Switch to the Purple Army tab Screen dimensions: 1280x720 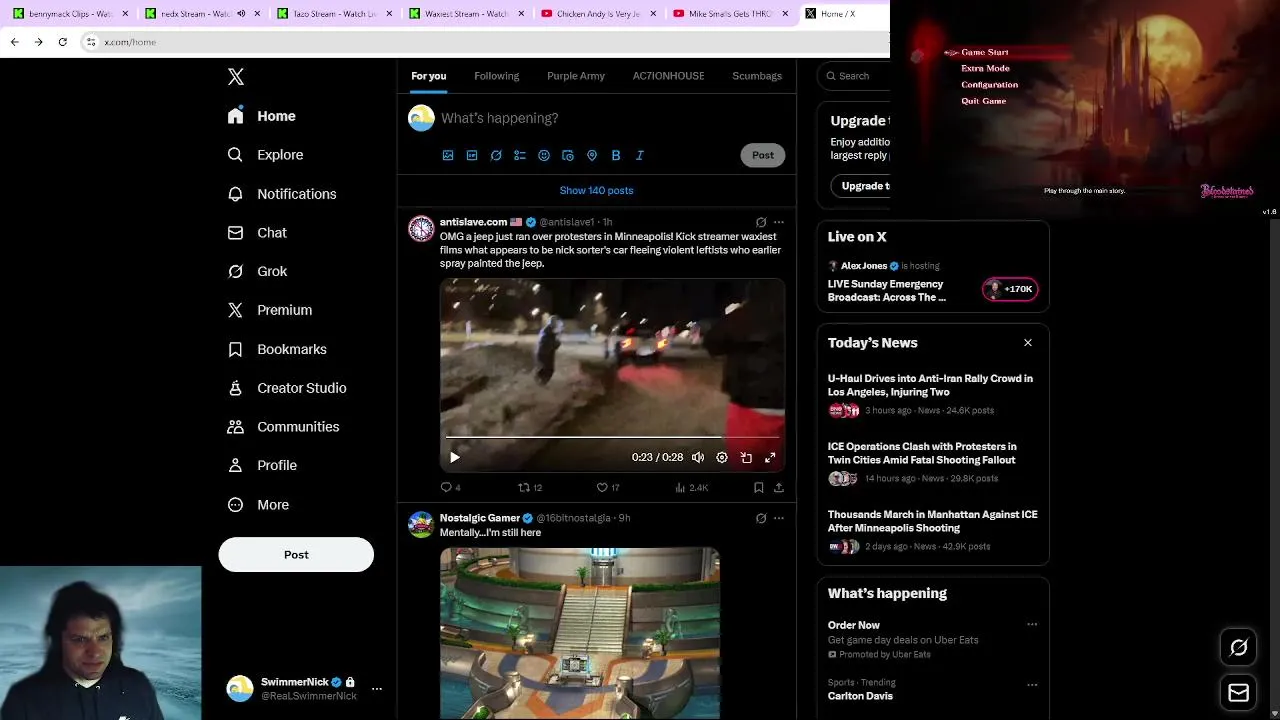pyautogui.click(x=576, y=76)
